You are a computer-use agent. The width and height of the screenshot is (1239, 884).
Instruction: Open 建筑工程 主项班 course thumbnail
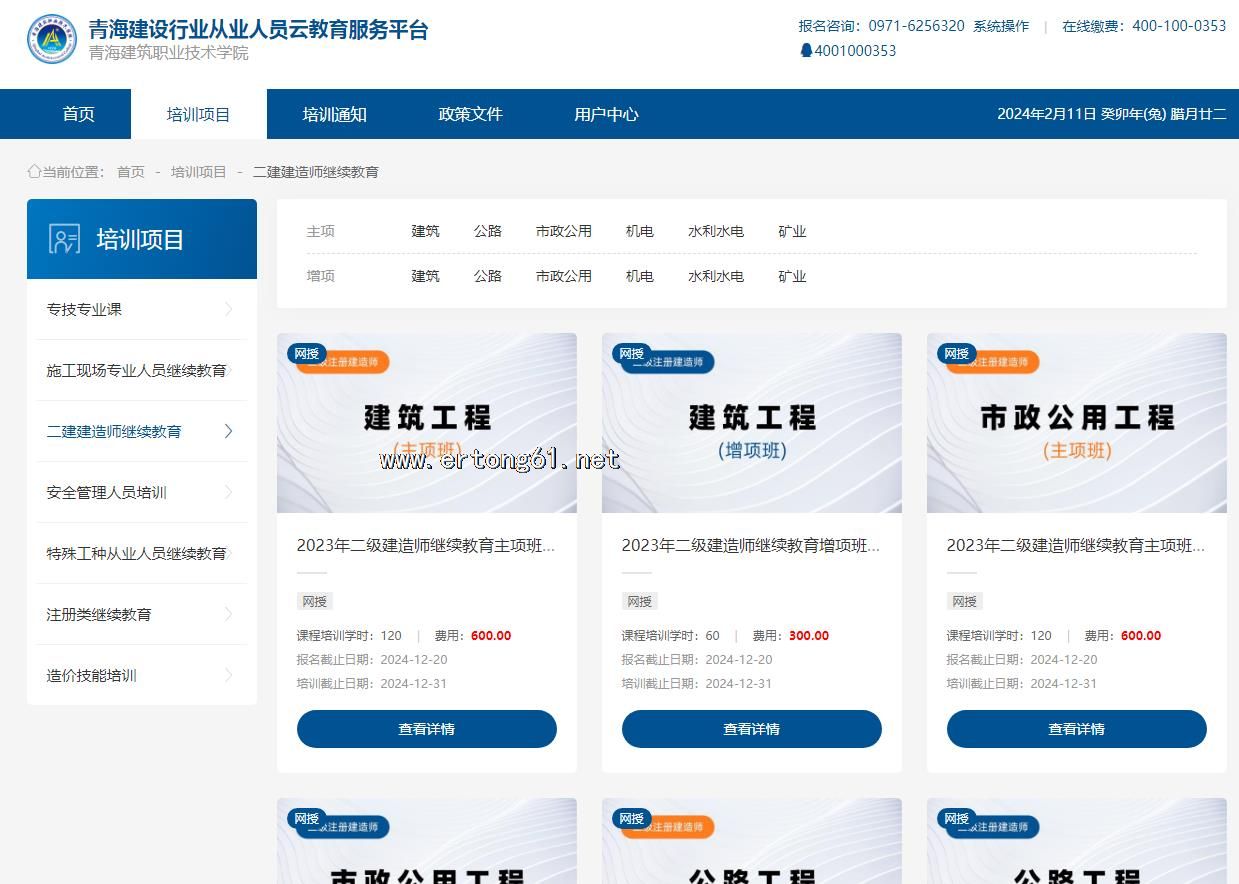click(x=427, y=423)
